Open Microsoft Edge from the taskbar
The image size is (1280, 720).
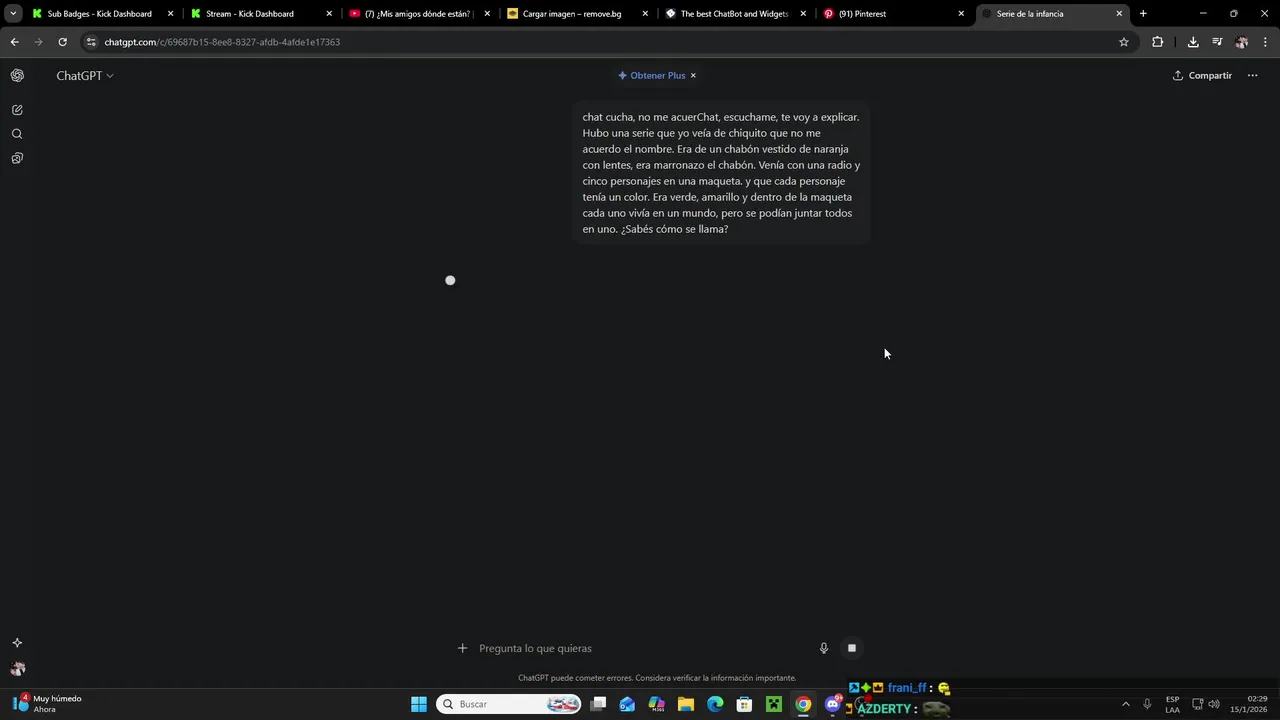715,704
